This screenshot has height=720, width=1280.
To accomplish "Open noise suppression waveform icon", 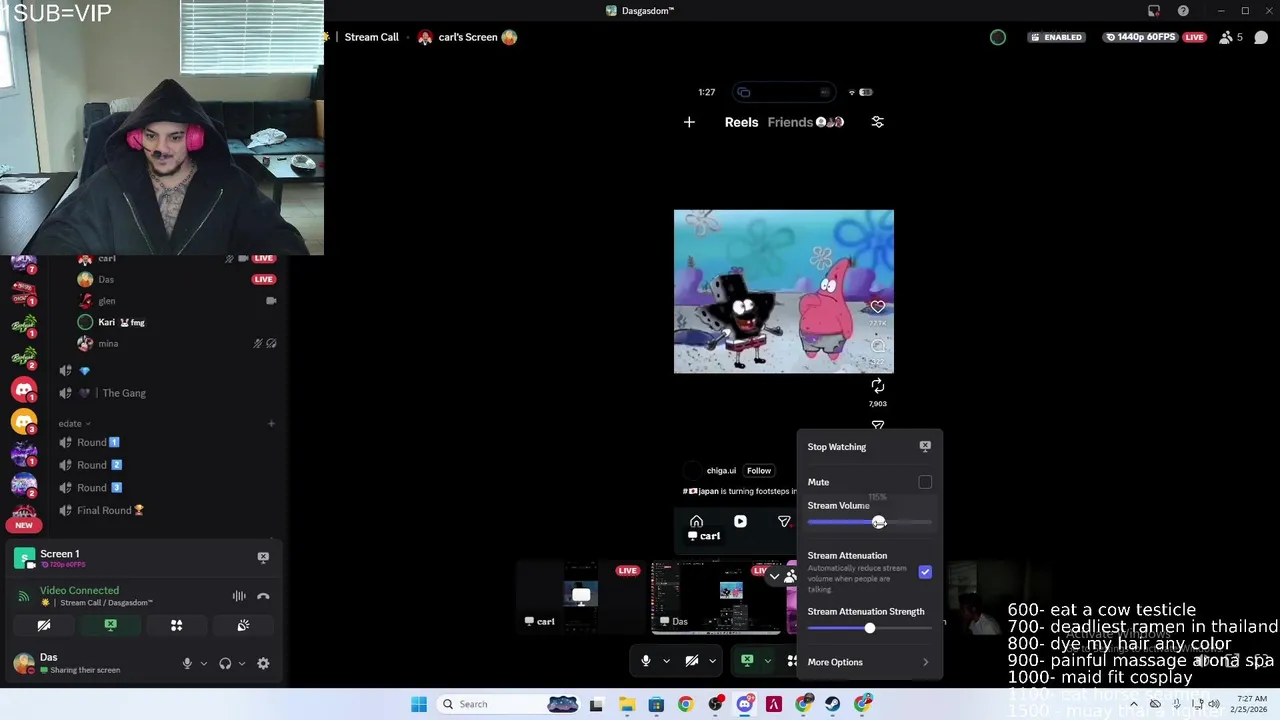I will [239, 596].
